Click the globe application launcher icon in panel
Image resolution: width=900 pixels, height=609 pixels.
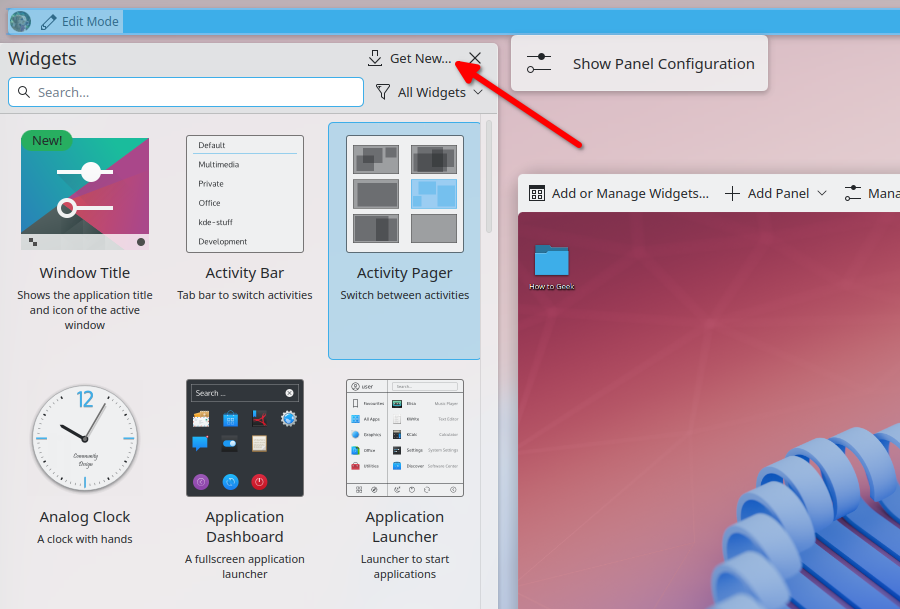tap(21, 22)
